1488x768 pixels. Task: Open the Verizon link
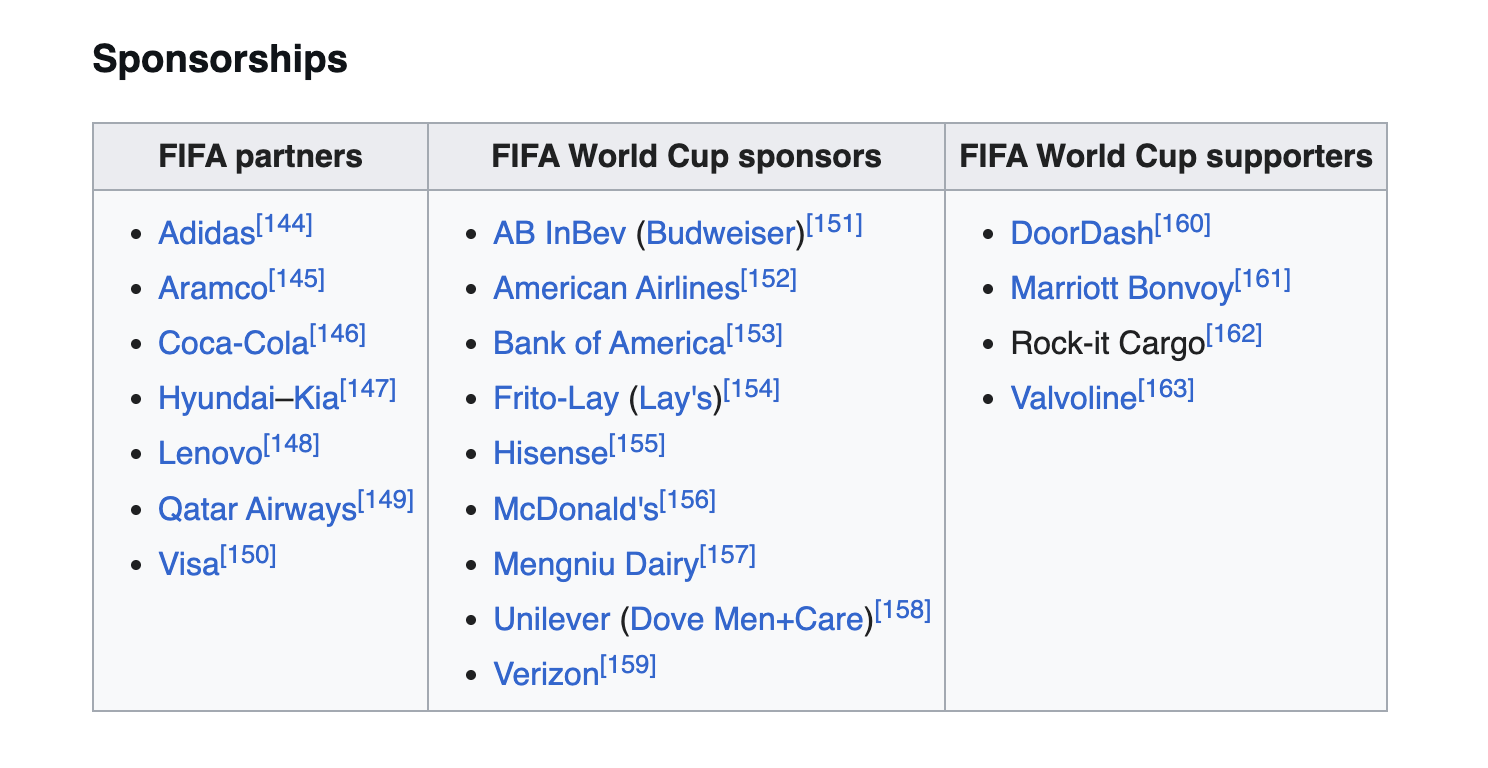[x=546, y=674]
